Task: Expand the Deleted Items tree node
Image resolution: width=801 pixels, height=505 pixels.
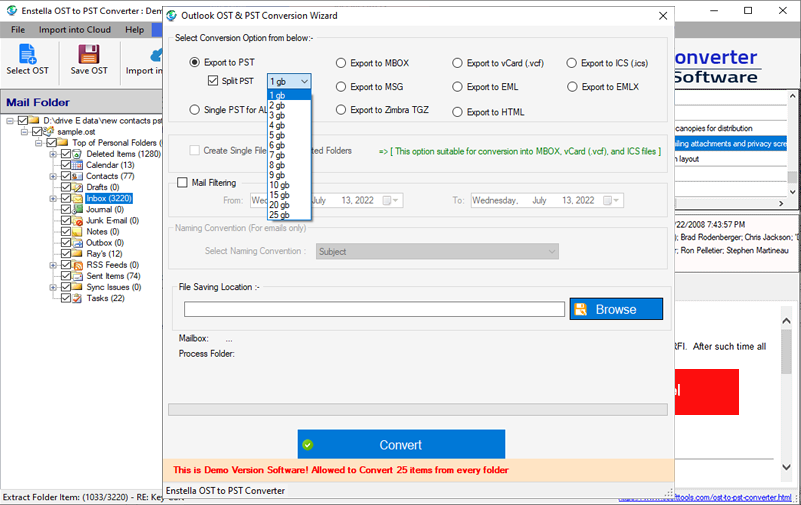Action: coord(53,154)
